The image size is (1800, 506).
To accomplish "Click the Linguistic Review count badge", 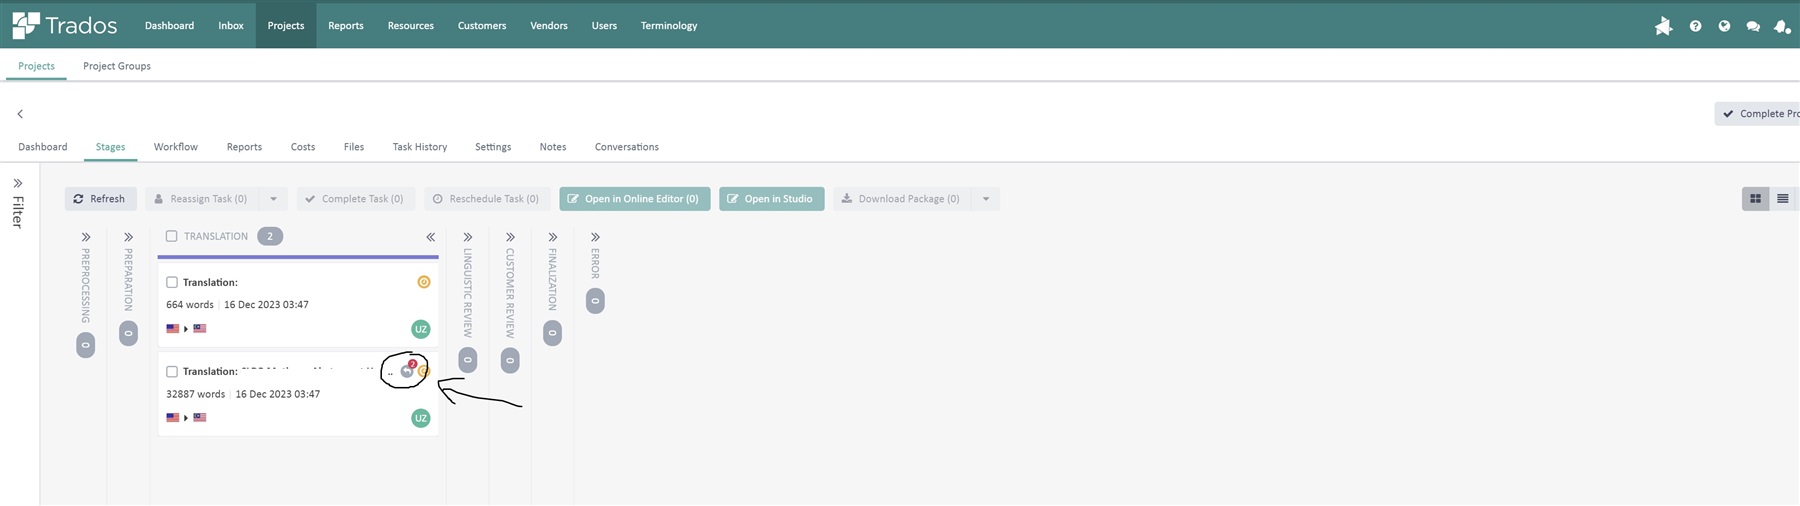I will click(467, 360).
